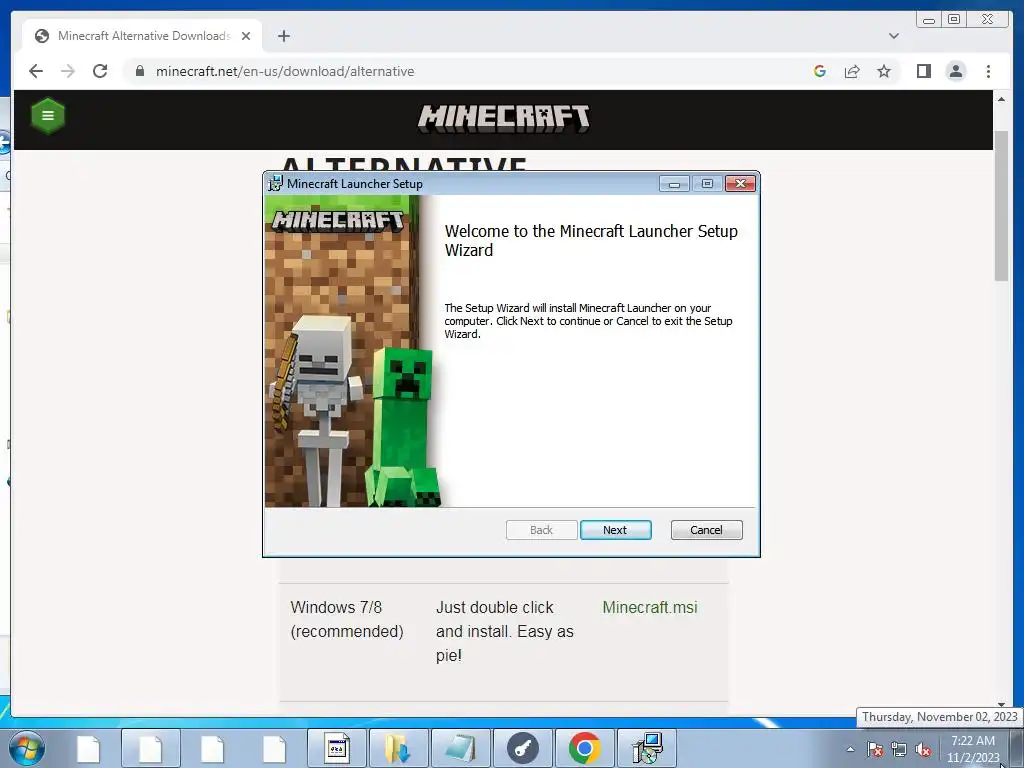
Task: Open the green hamburger menu on Minecraft site
Action: pyautogui.click(x=48, y=116)
